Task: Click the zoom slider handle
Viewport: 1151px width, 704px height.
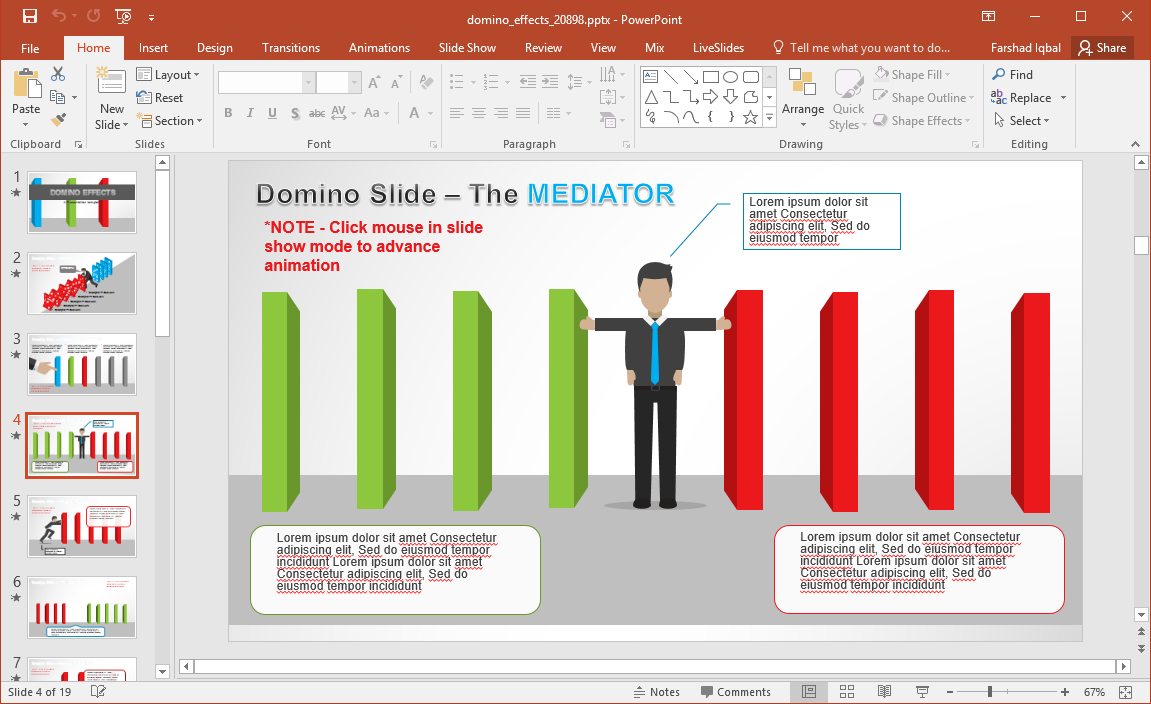Action: coord(990,692)
